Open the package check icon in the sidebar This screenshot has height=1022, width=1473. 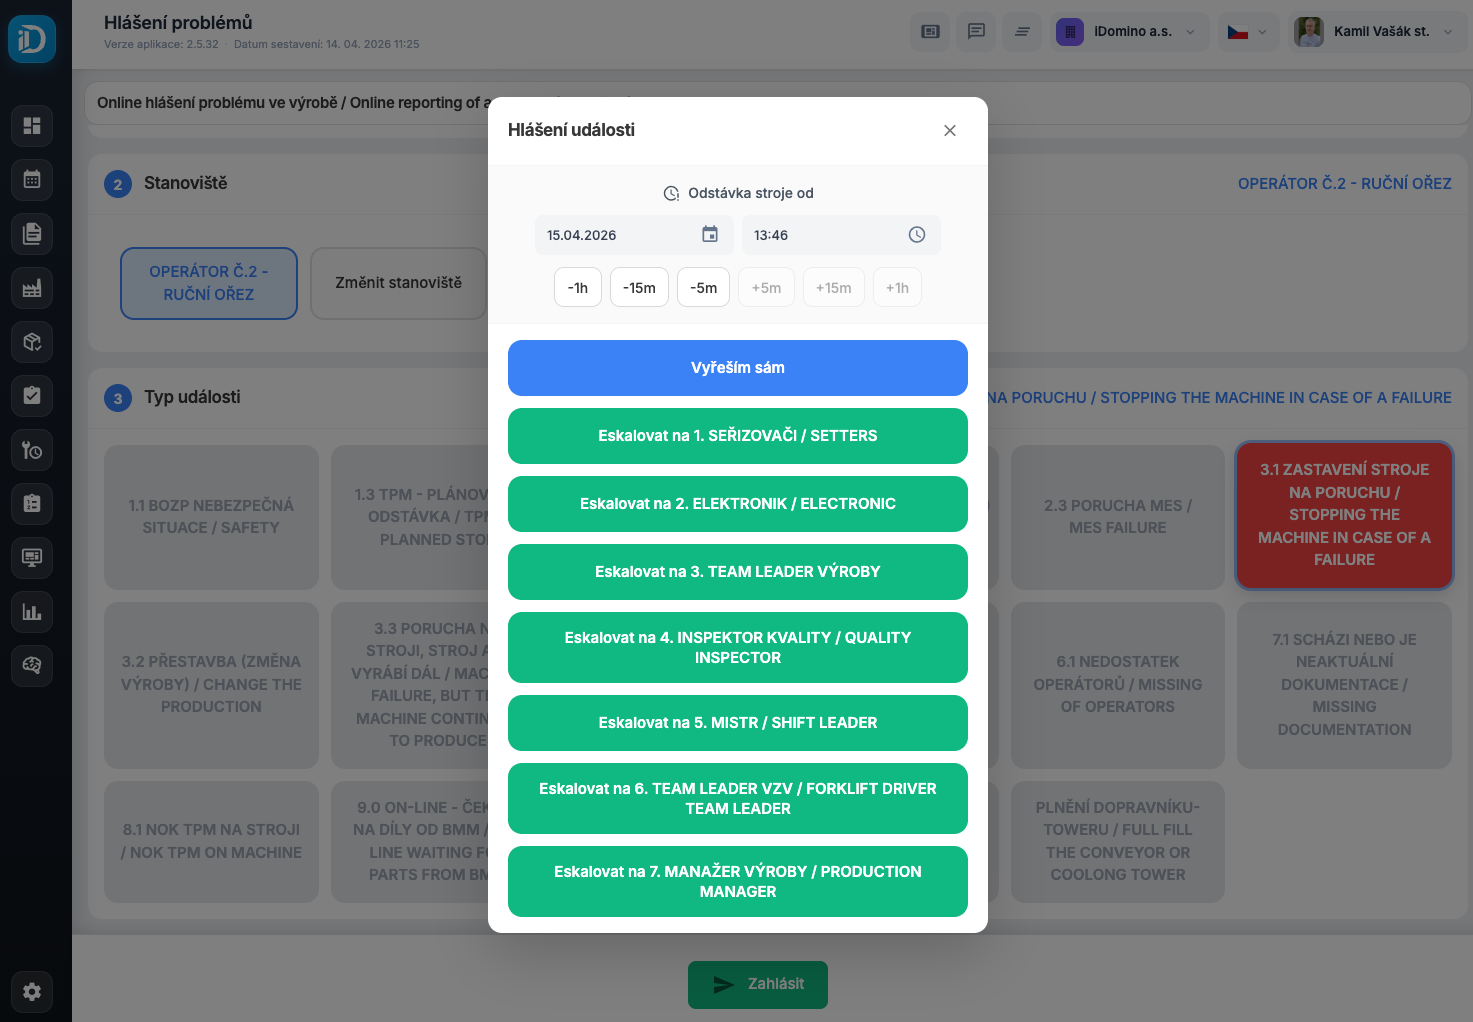coord(32,342)
